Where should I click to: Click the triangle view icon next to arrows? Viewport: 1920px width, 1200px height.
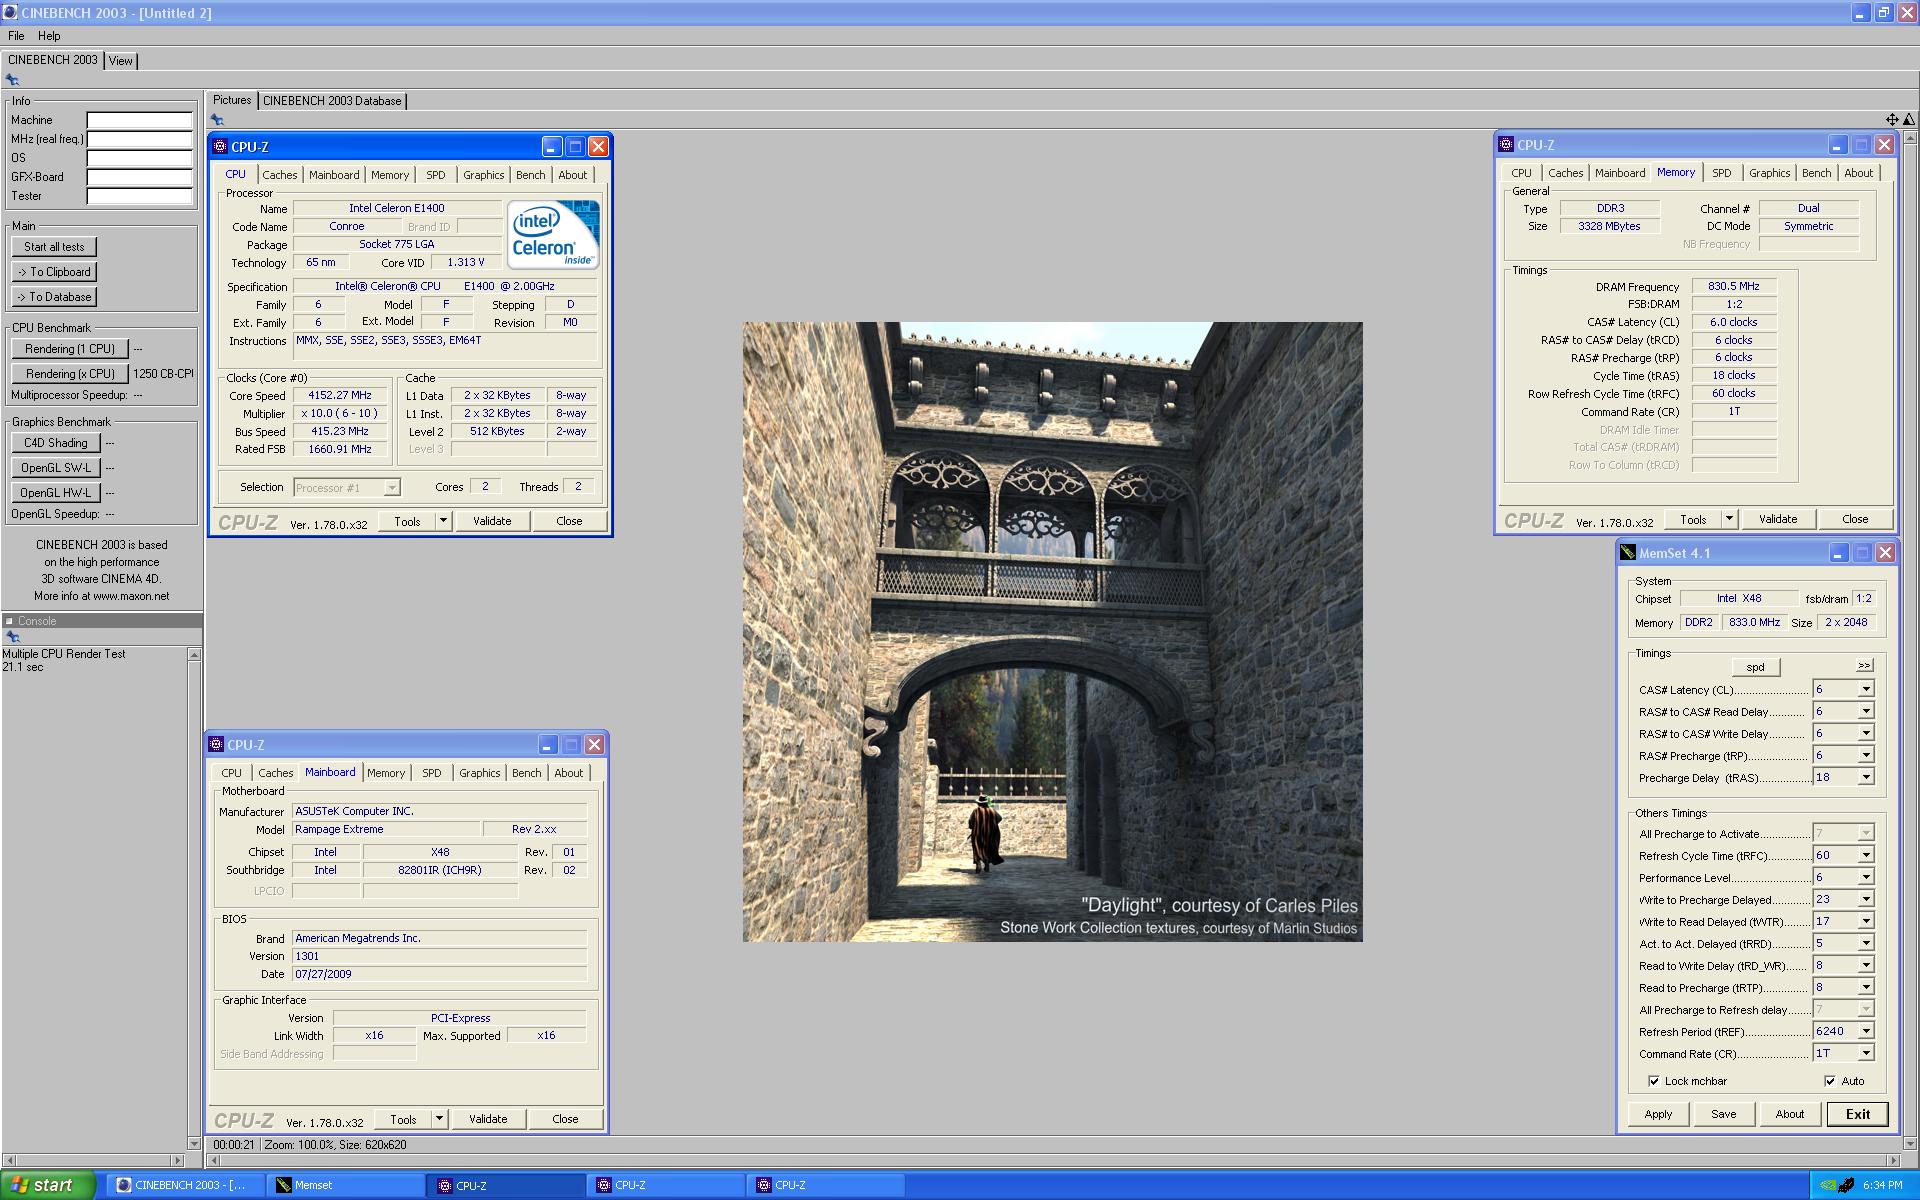point(1908,120)
